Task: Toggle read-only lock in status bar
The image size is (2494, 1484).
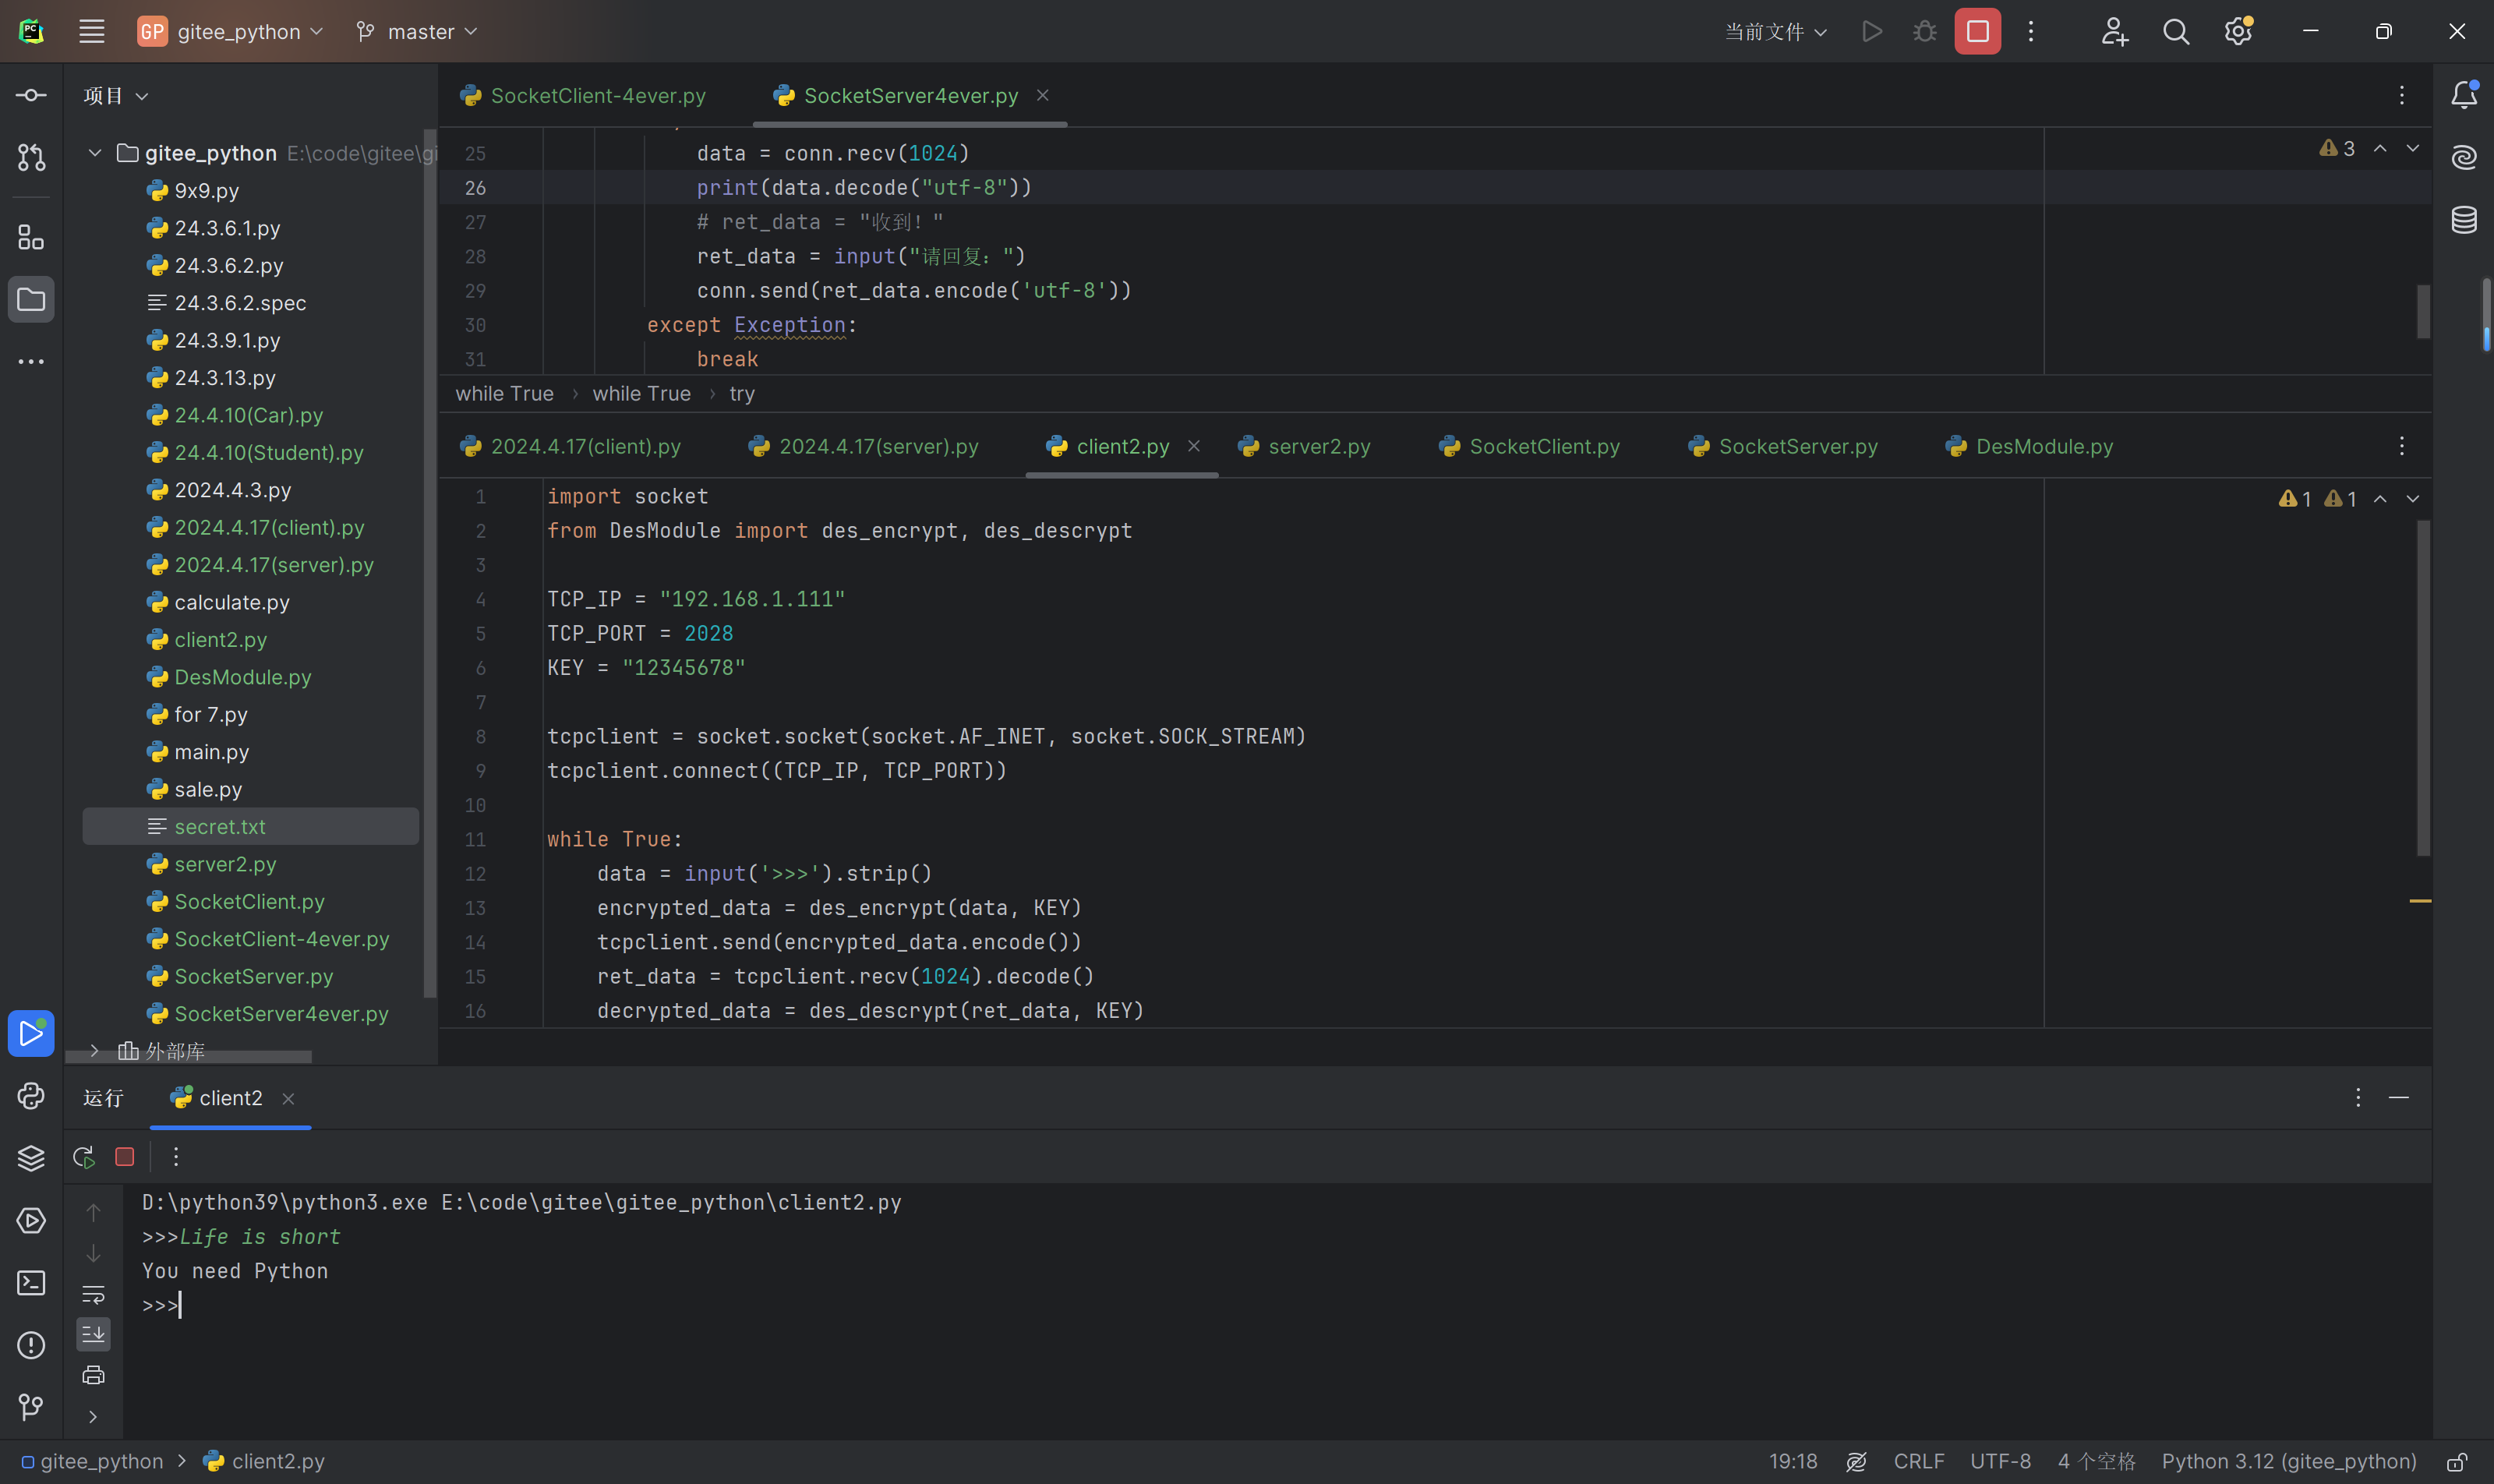Action: tap(2456, 1462)
